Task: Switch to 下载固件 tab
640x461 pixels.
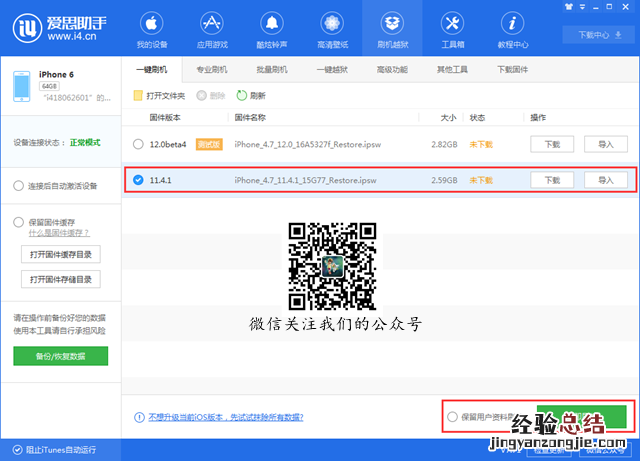Action: 513,70
